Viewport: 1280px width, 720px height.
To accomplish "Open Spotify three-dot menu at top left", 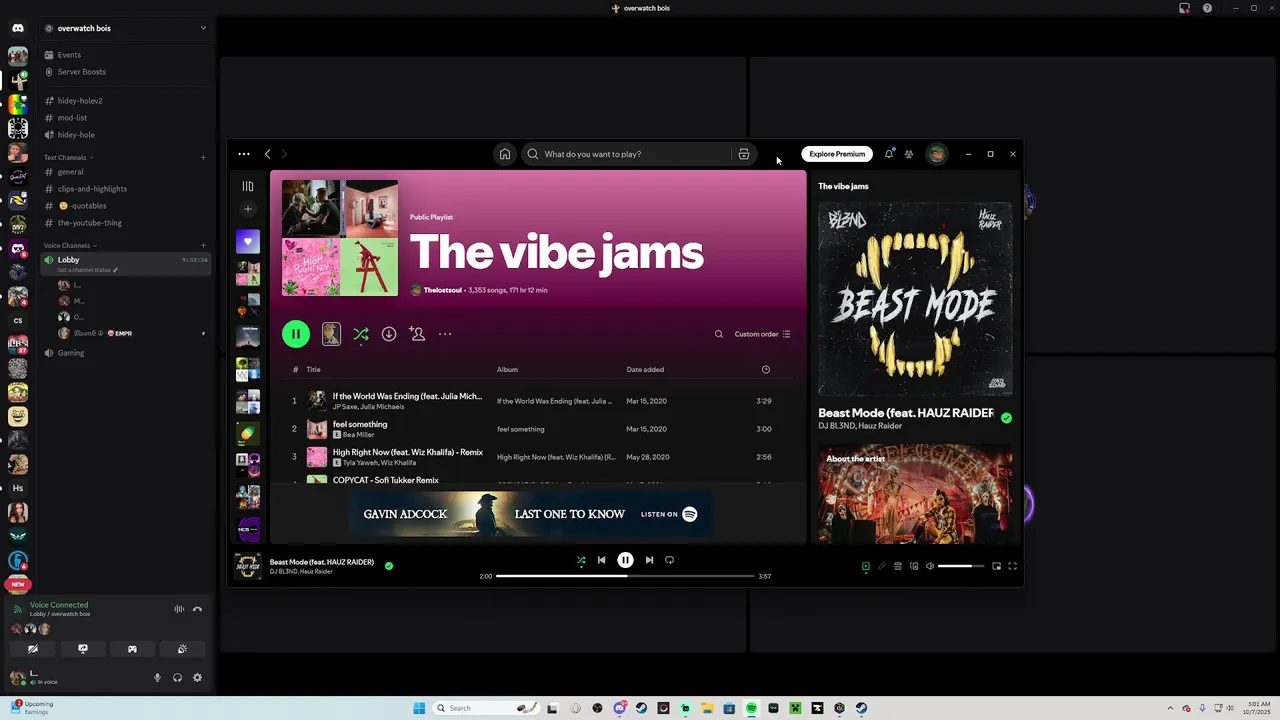I will pos(244,154).
